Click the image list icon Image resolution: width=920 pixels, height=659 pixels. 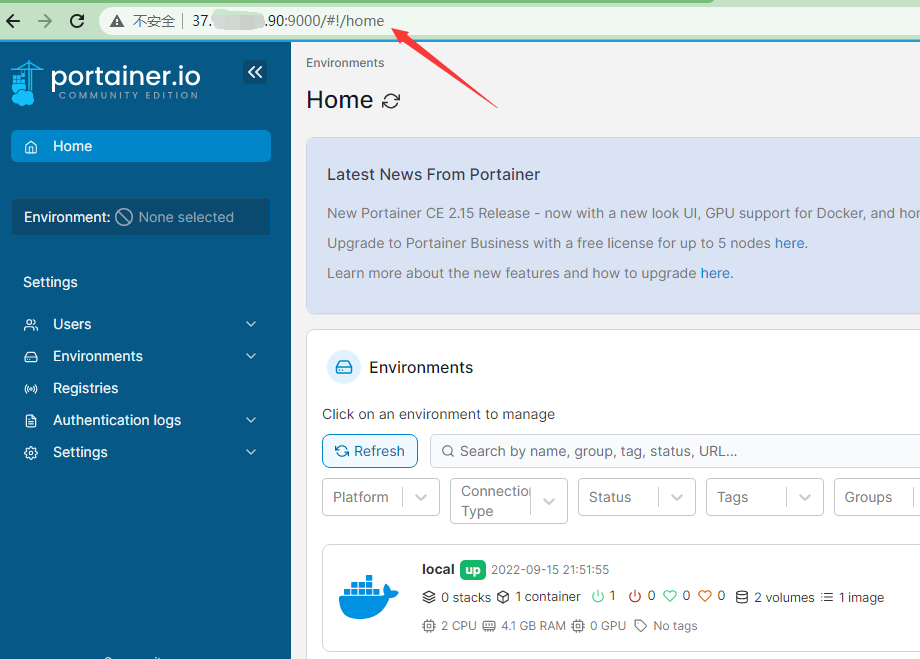tap(827, 597)
